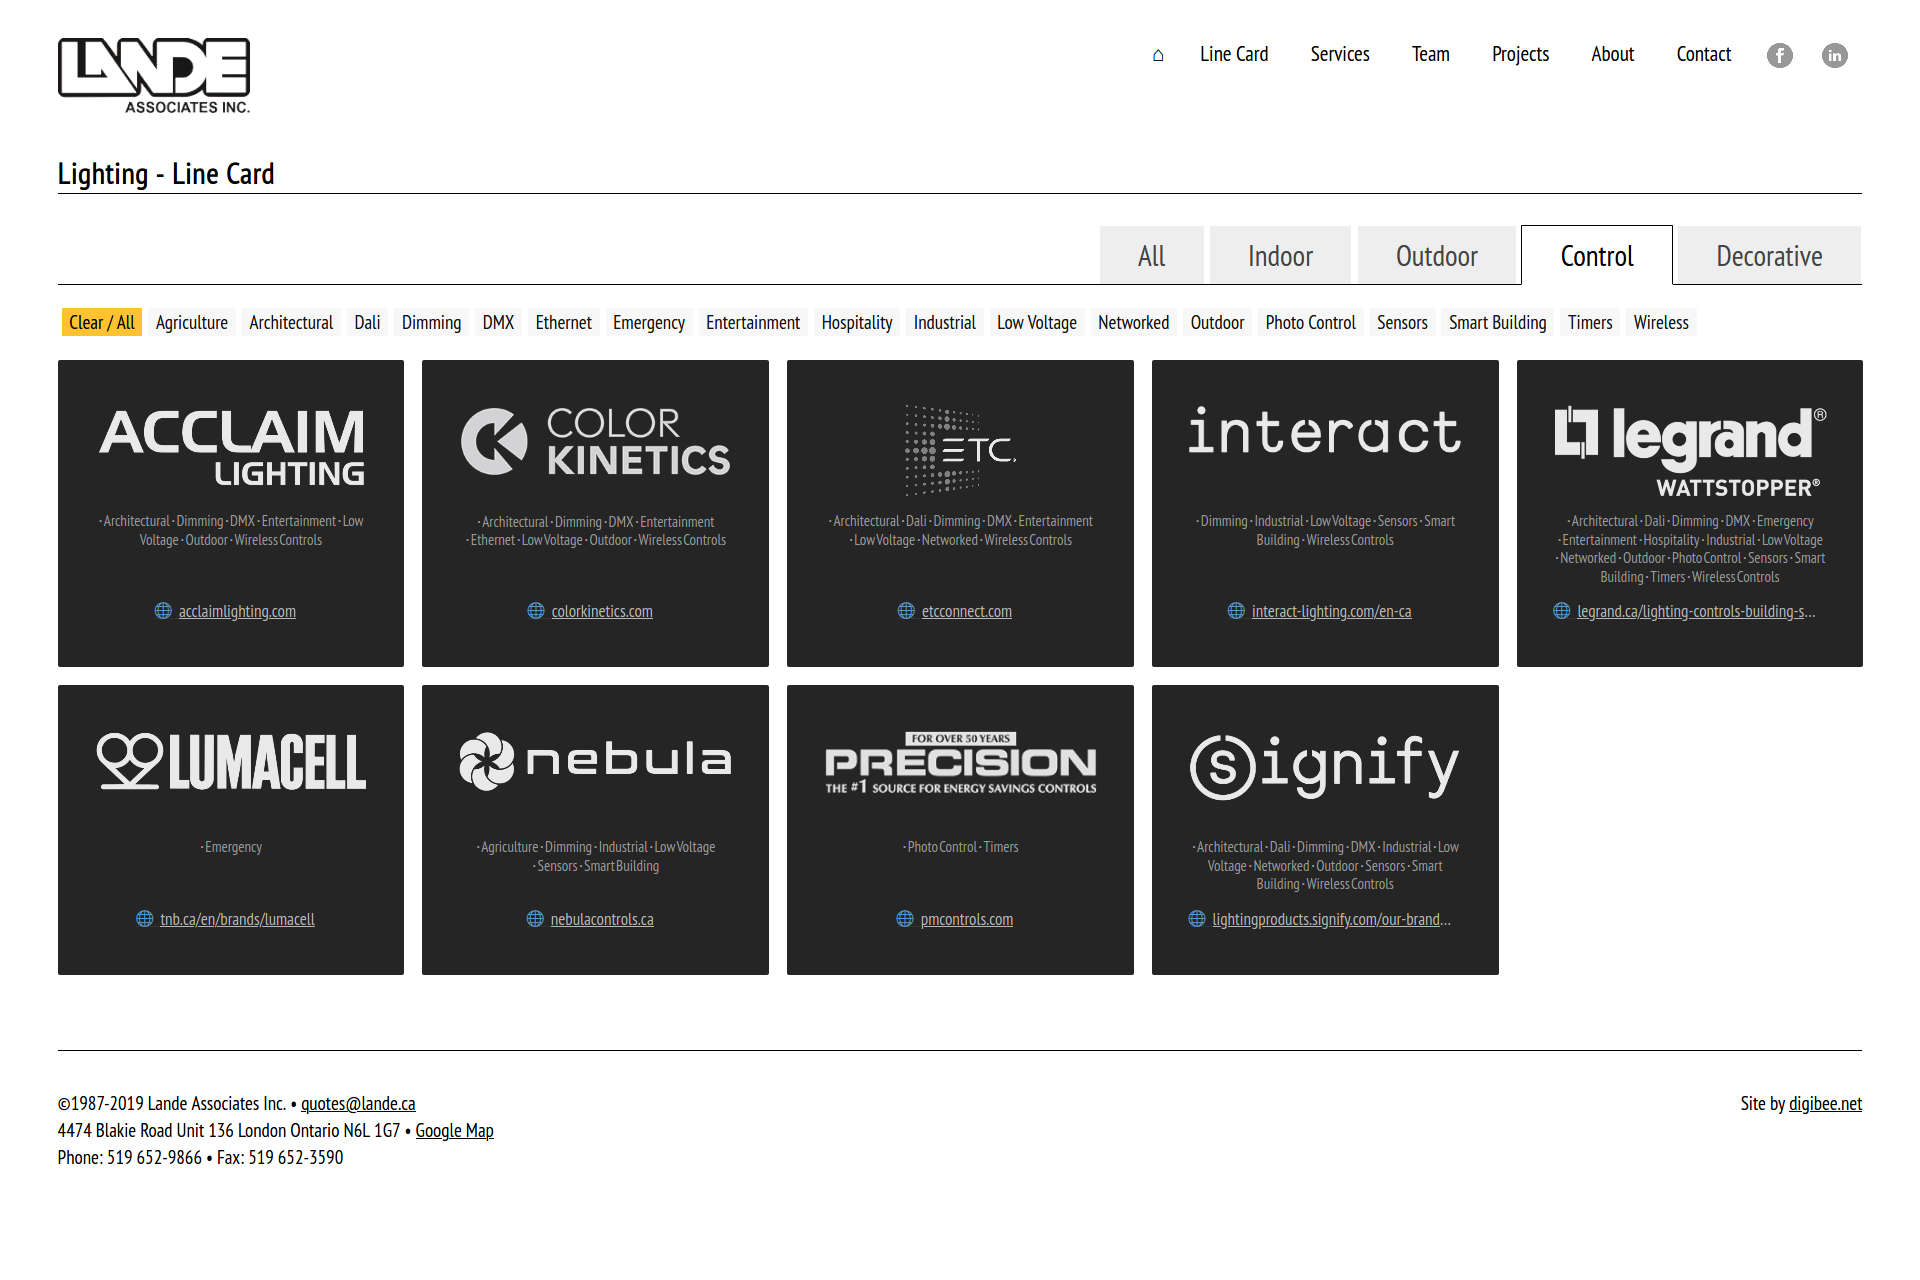The image size is (1920, 1280).
Task: Click the Signify logo
Action: [x=1325, y=766]
